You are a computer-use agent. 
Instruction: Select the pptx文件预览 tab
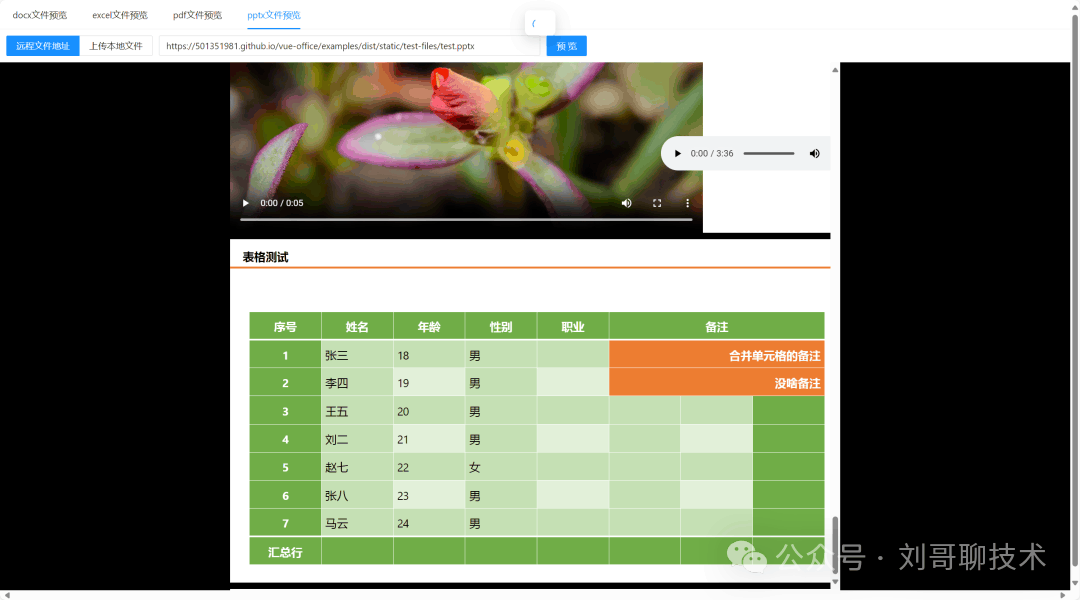(274, 15)
